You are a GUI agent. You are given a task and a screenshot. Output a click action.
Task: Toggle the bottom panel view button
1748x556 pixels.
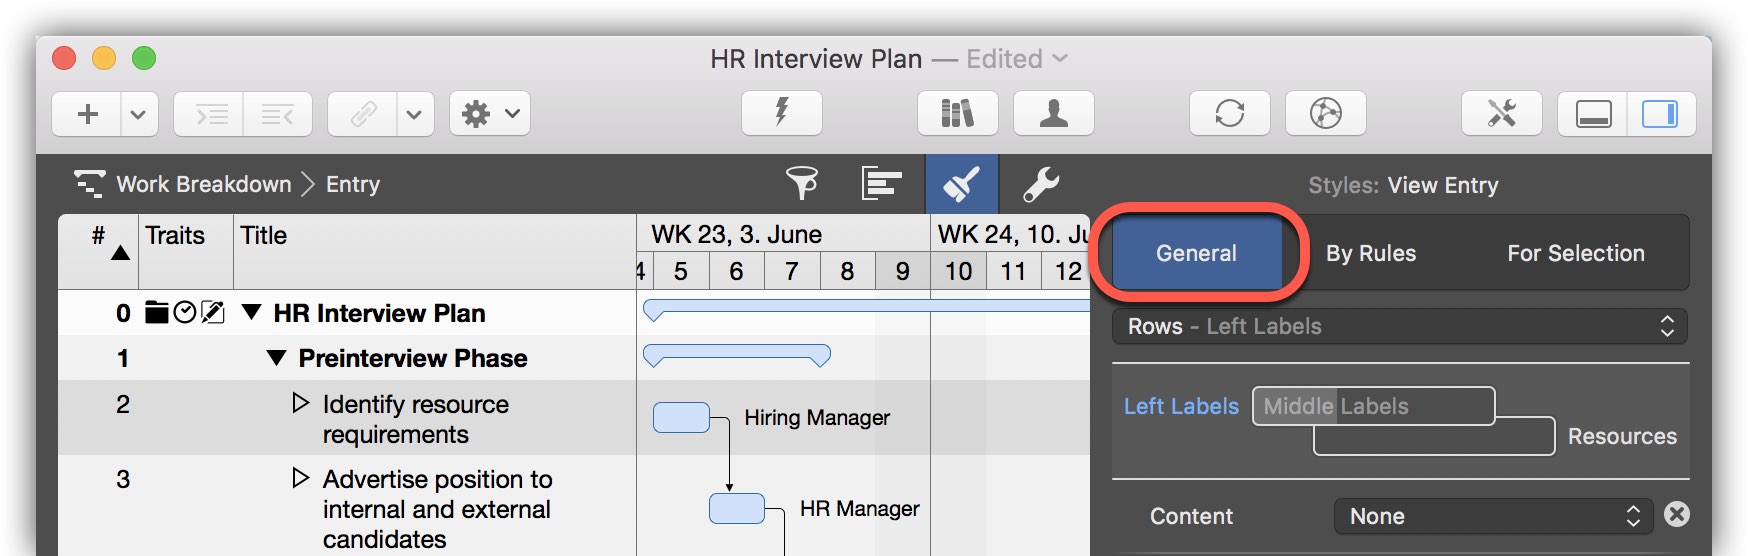(x=1593, y=113)
